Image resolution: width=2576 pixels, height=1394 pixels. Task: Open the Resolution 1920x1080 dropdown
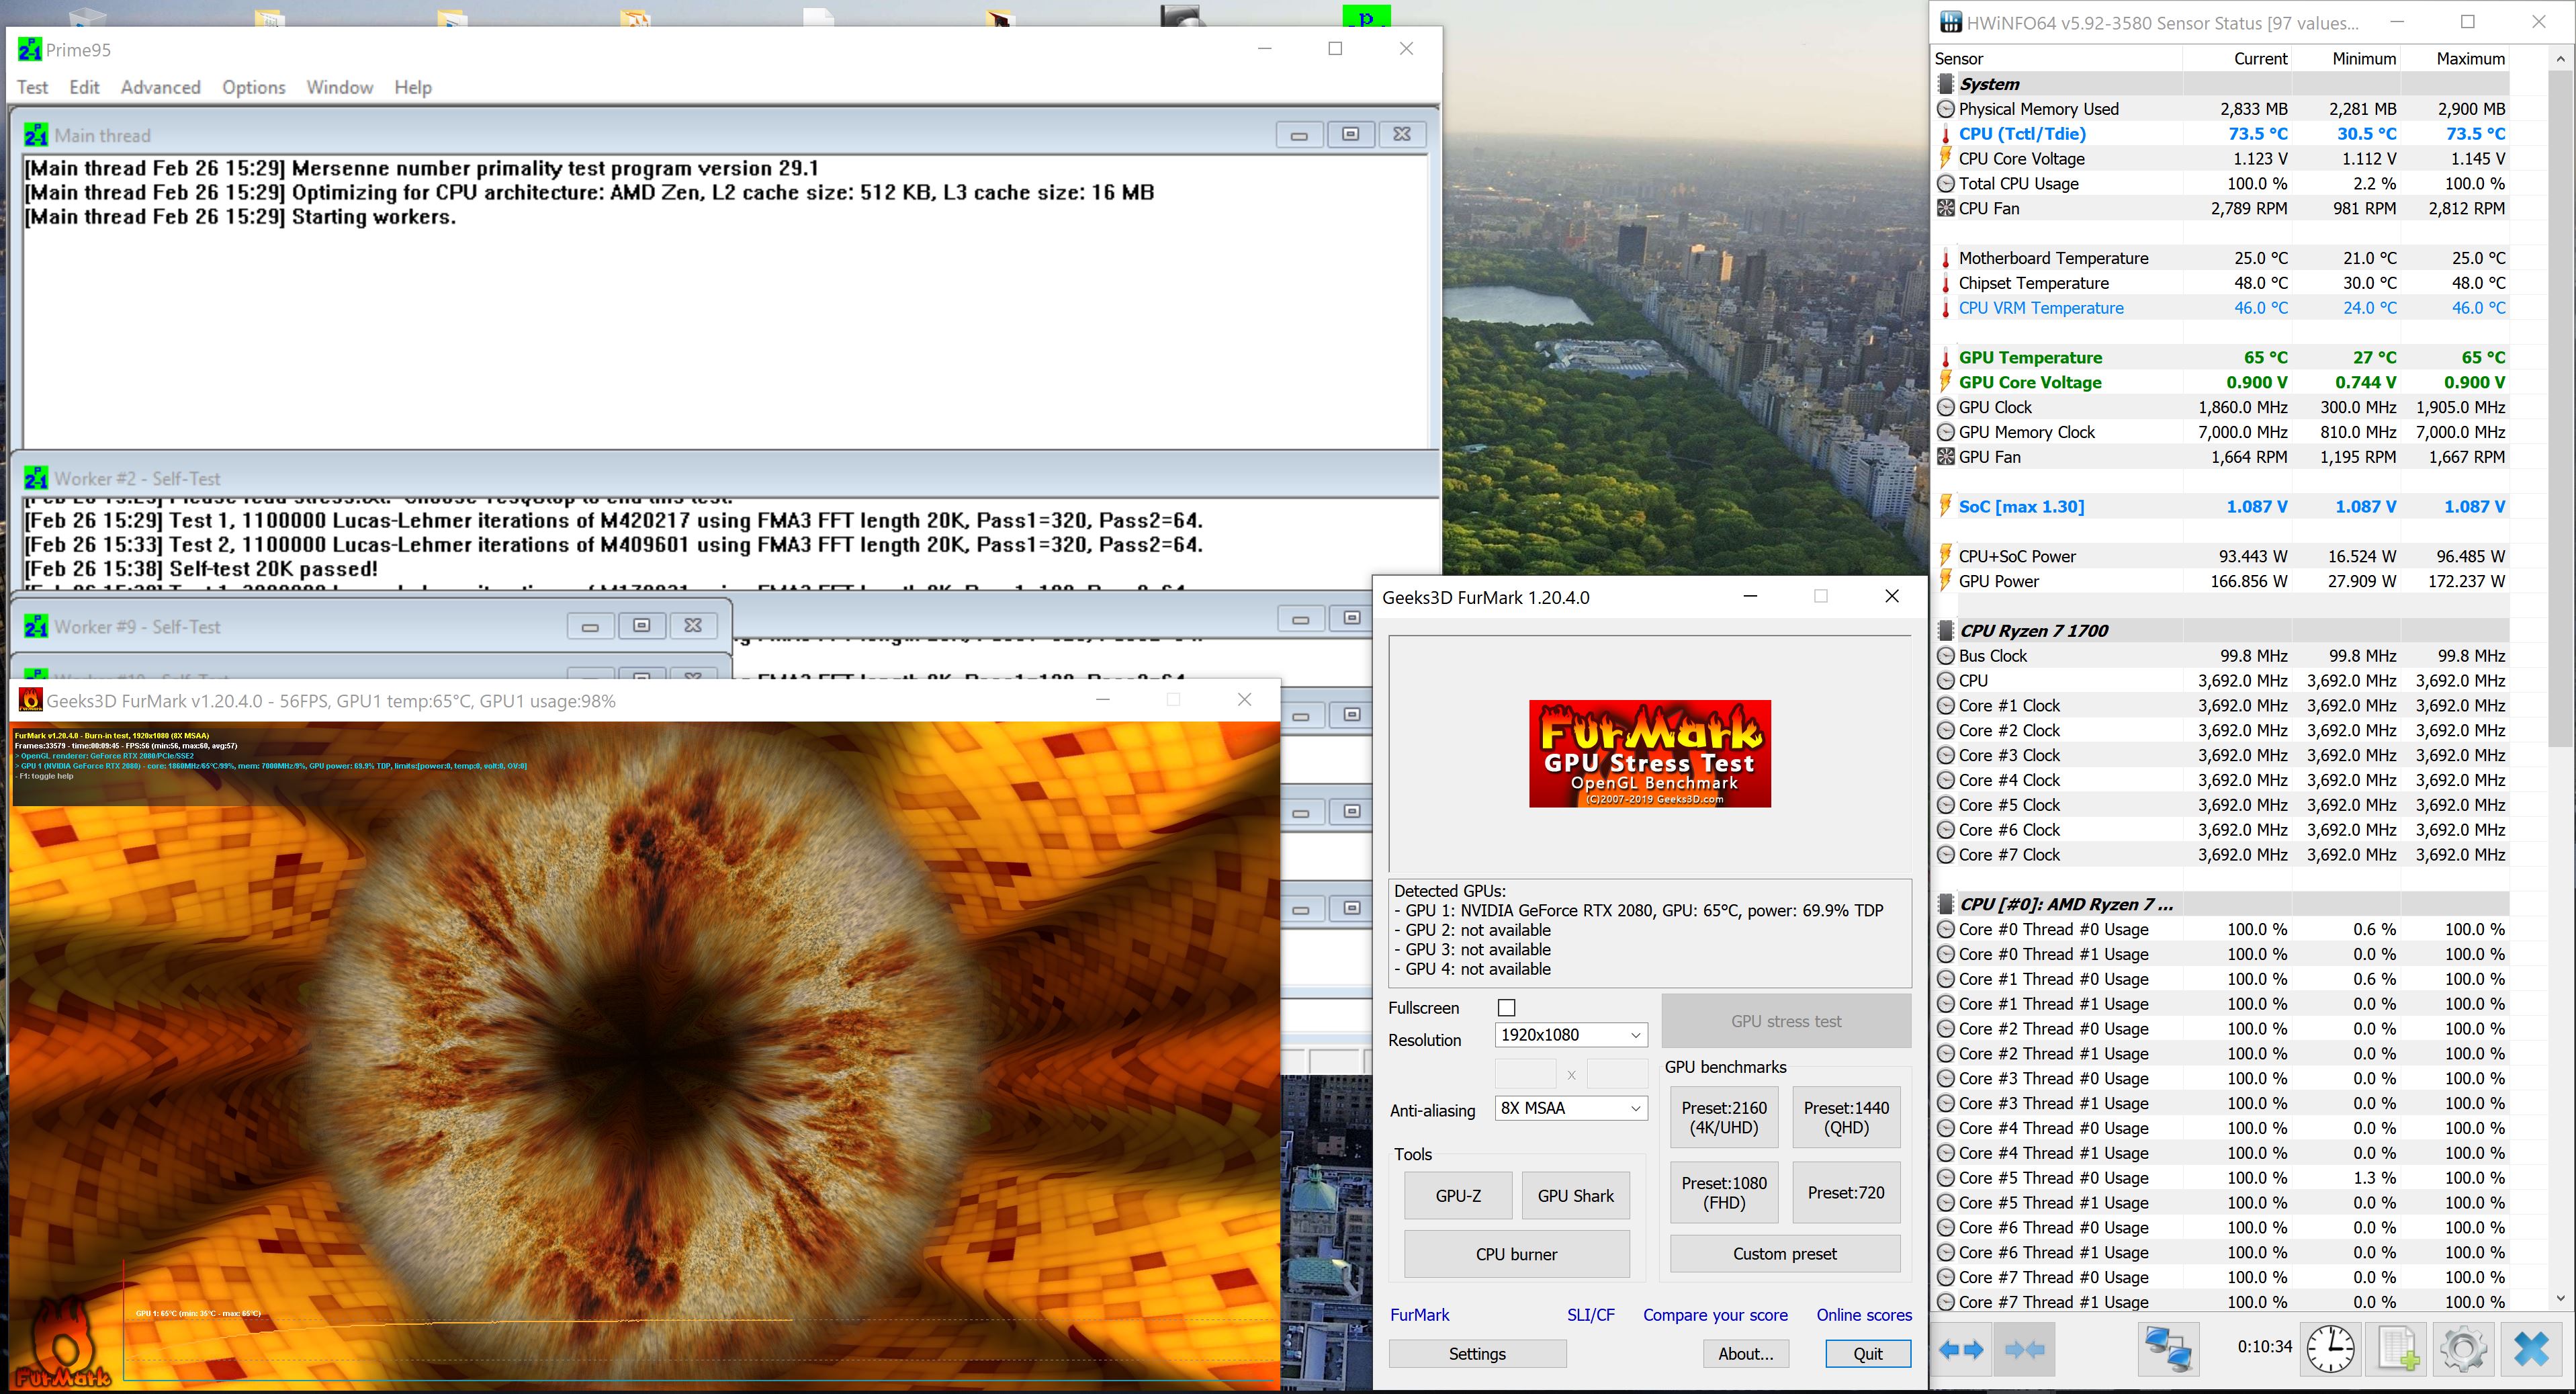tap(1570, 1035)
